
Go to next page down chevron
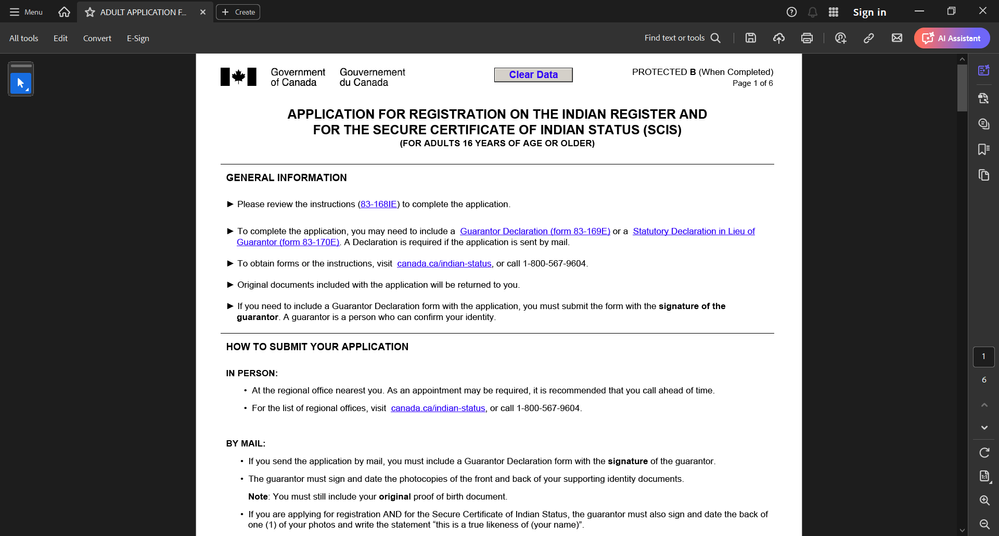tap(984, 428)
